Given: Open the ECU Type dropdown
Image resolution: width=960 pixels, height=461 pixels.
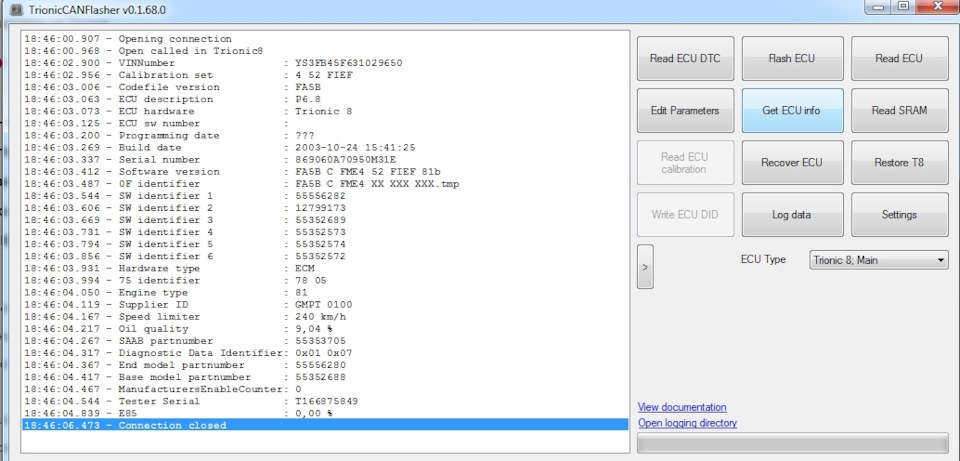Looking at the screenshot, I should 879,260.
